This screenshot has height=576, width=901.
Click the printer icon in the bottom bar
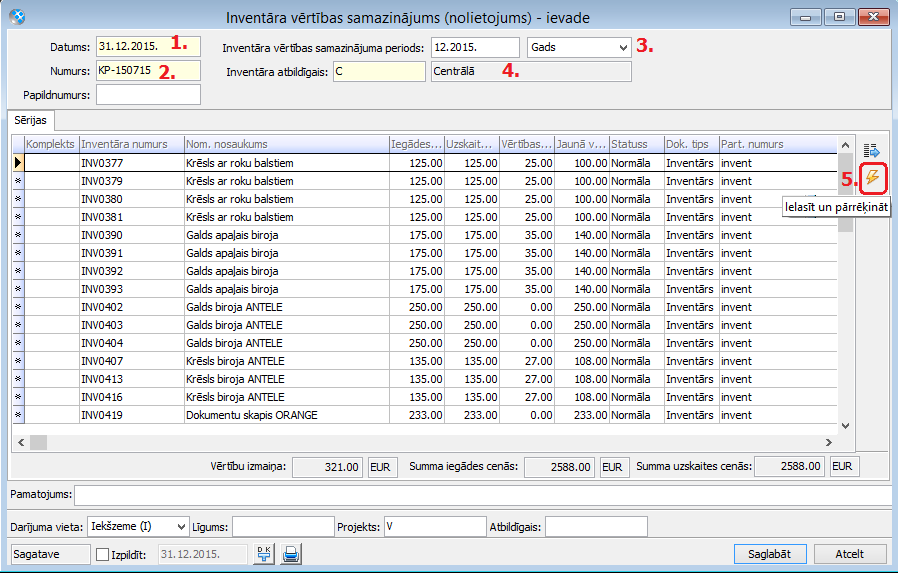(291, 554)
